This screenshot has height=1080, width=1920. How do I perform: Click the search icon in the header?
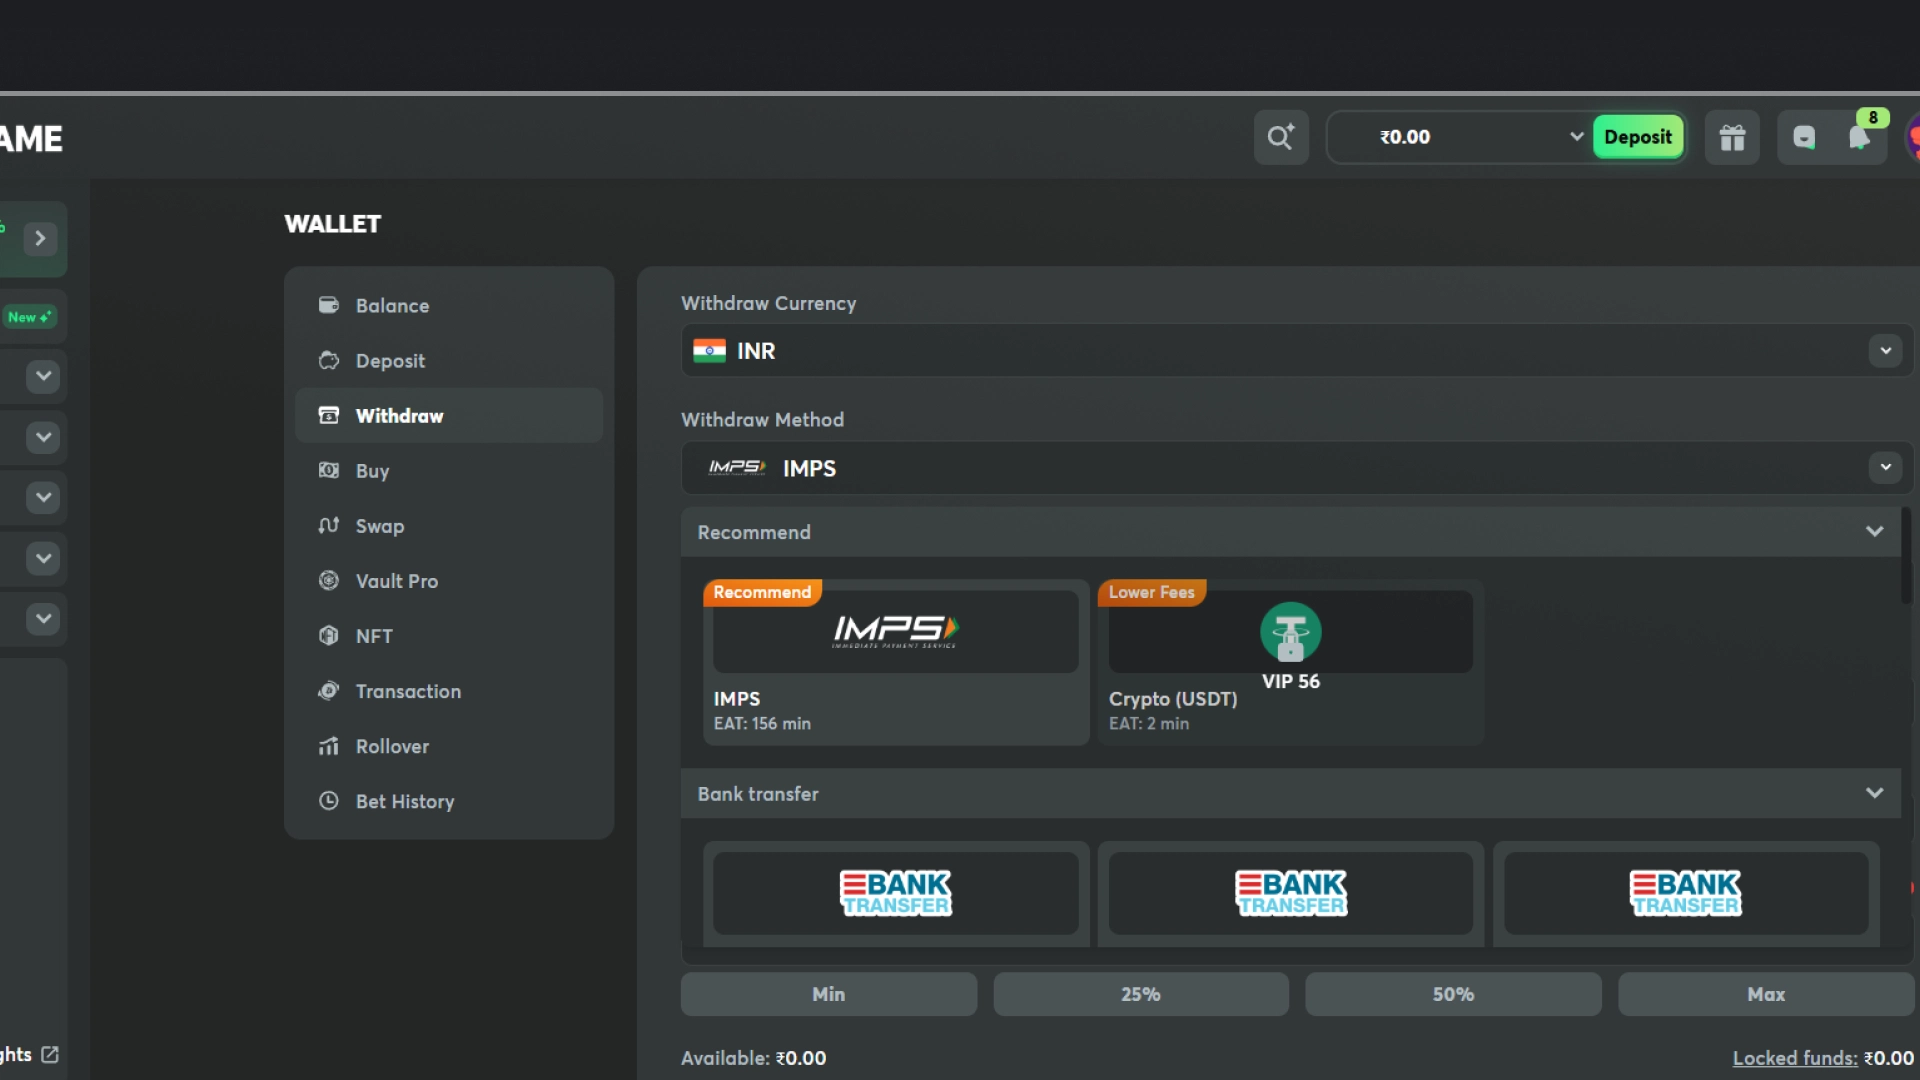[1281, 137]
